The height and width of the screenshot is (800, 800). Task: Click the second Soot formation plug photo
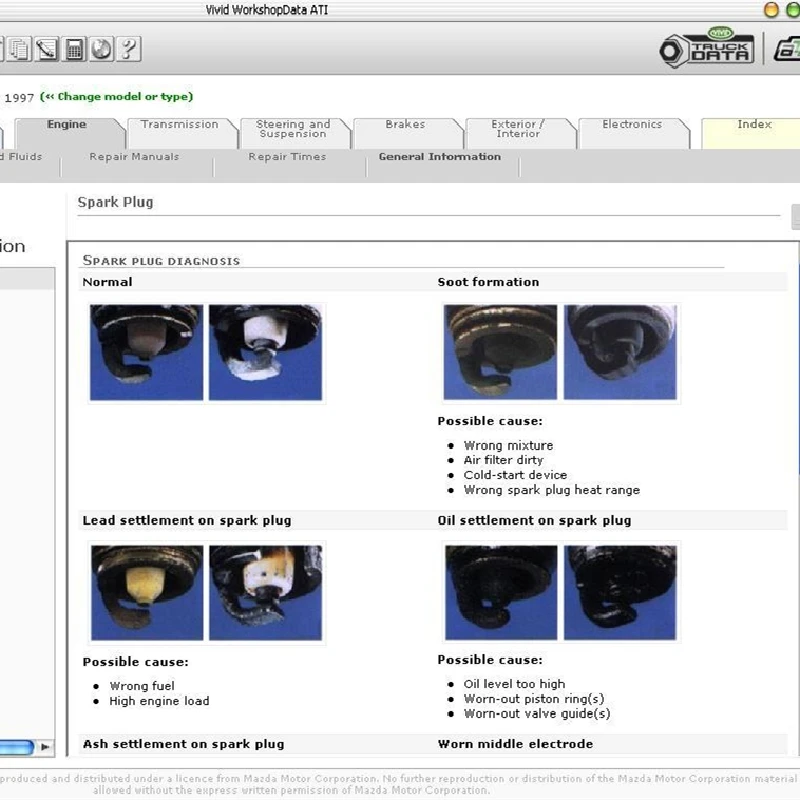[620, 352]
